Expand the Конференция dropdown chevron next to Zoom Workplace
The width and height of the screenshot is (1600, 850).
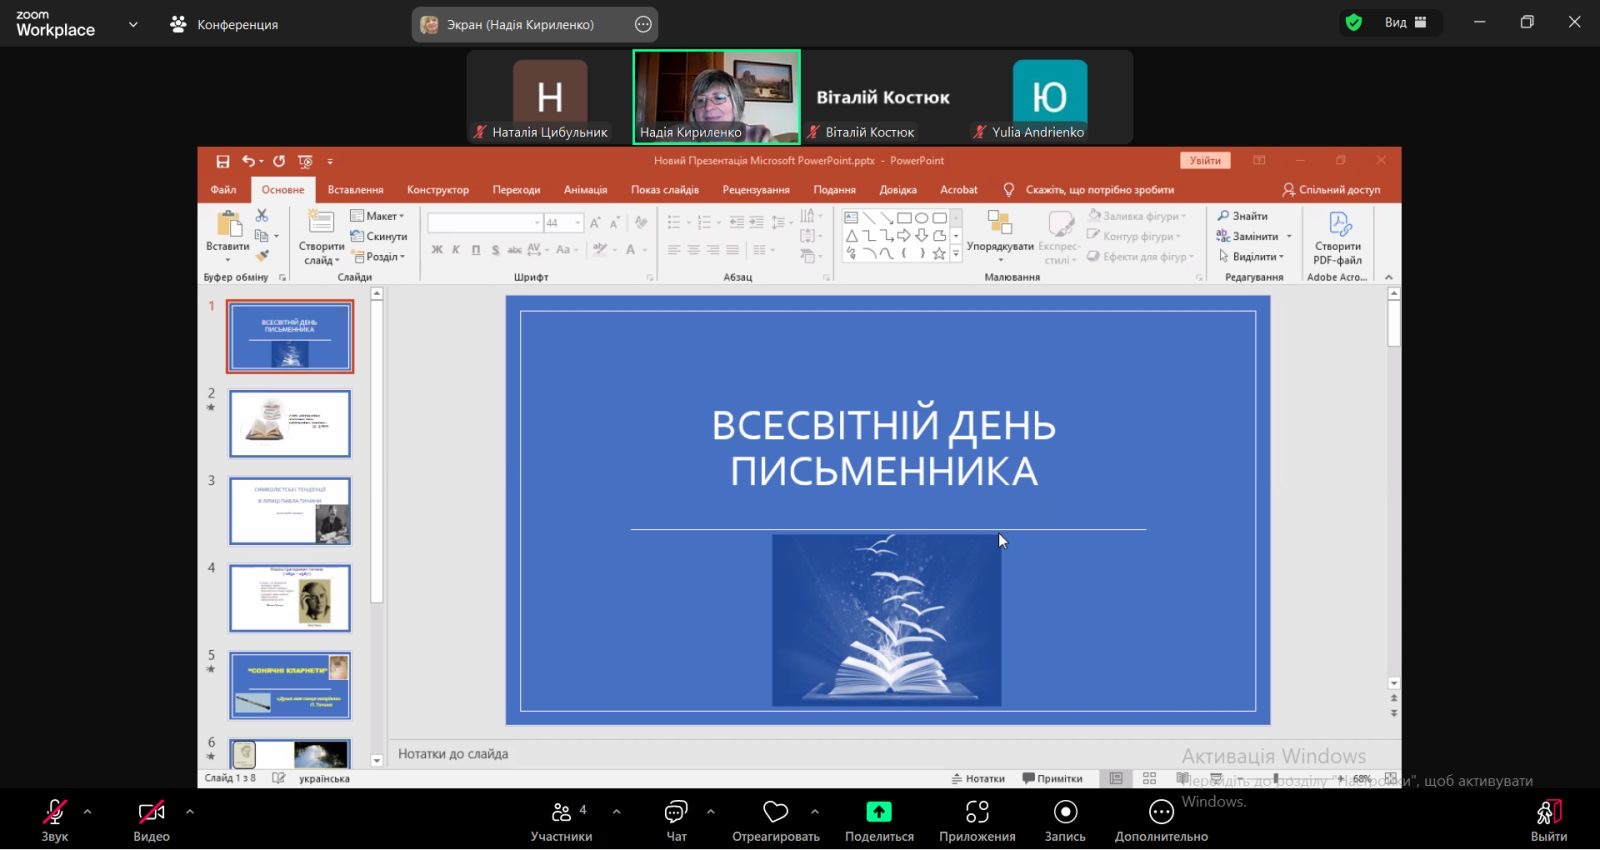tap(133, 25)
